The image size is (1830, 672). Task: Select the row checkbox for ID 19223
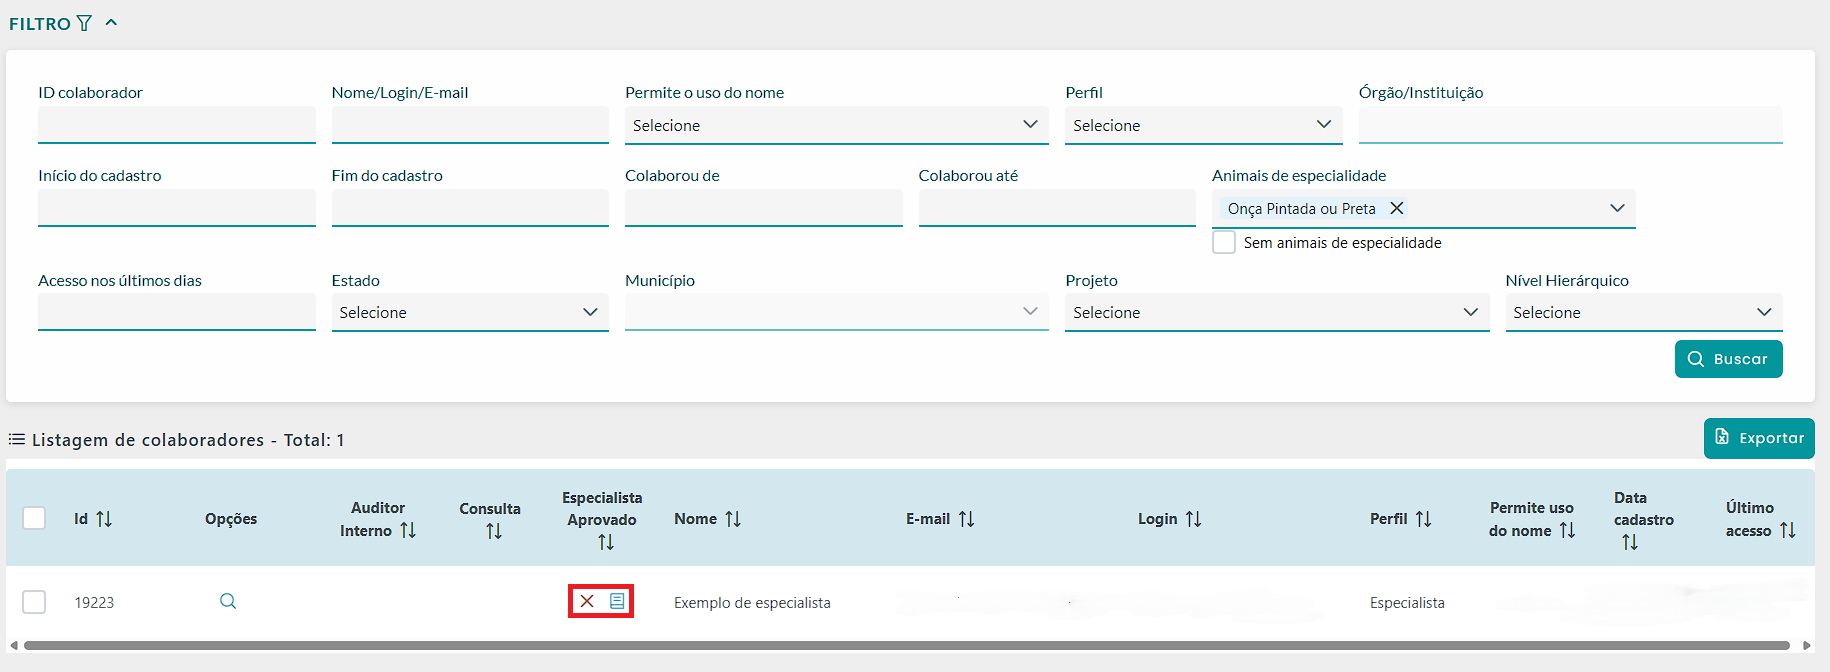click(x=34, y=602)
